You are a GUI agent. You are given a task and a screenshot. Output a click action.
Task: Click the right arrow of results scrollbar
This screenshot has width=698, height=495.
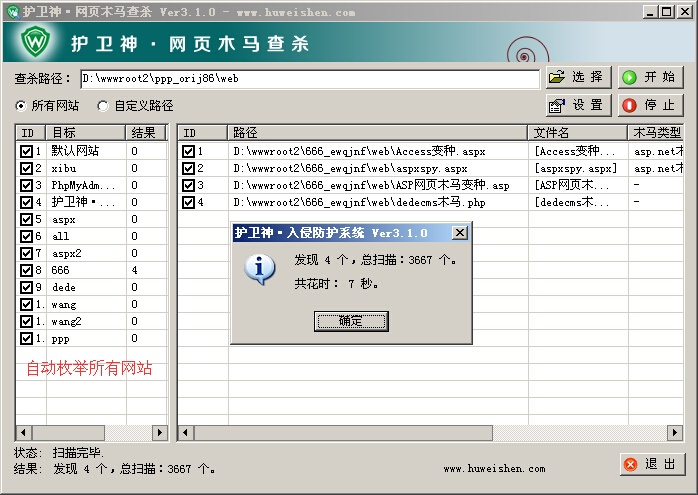(675, 432)
